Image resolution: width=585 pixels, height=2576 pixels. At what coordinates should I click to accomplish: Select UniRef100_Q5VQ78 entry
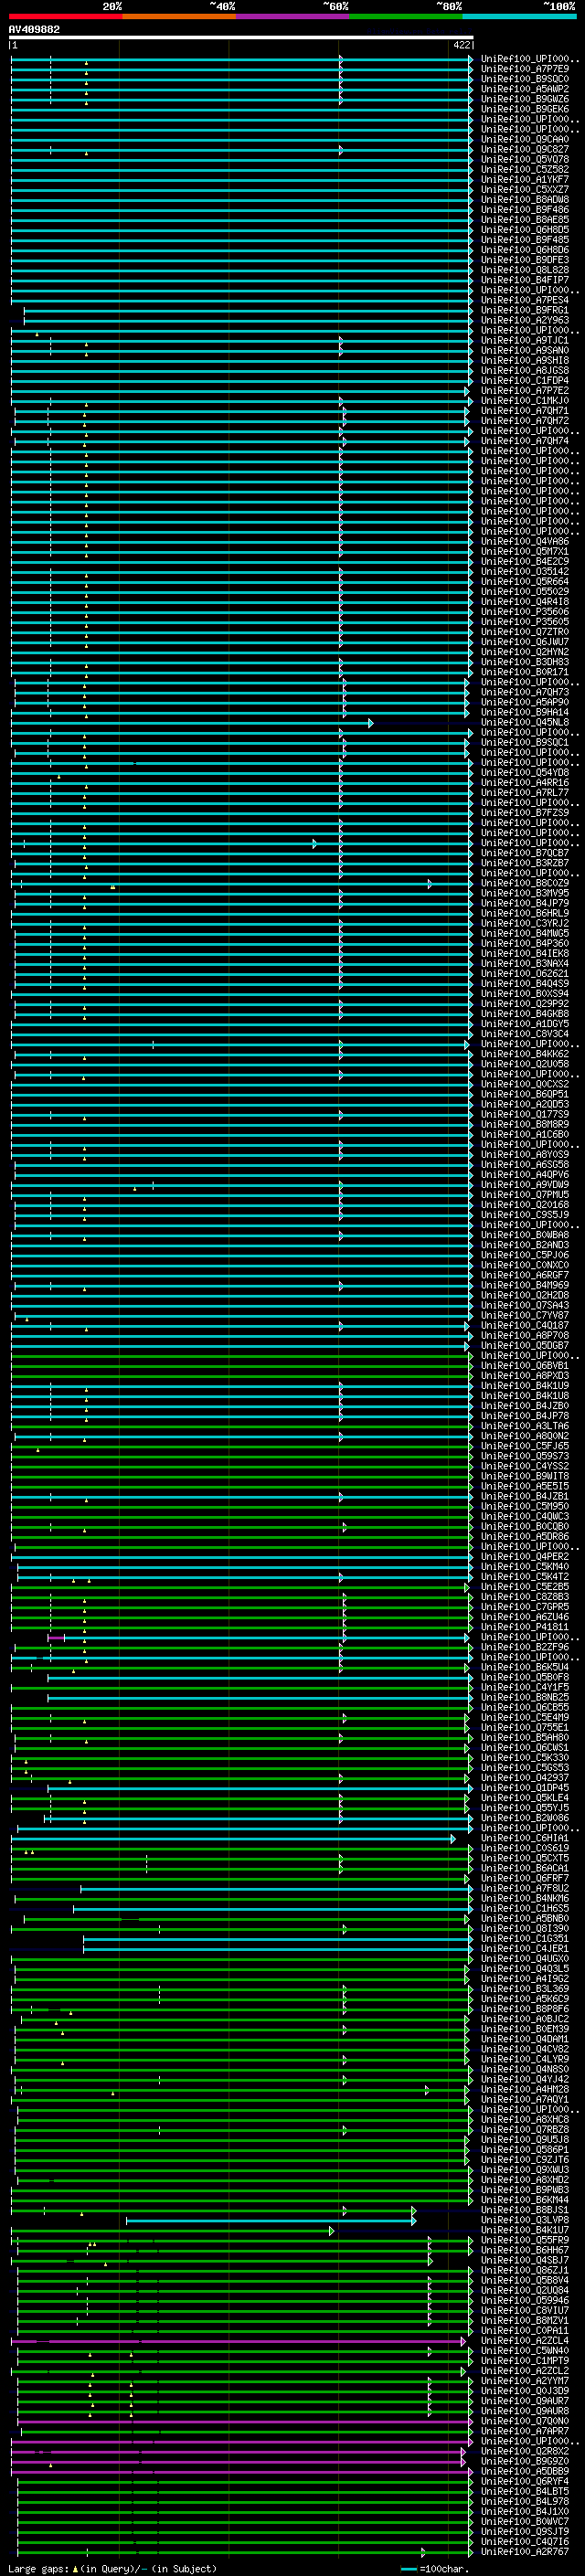(x=524, y=159)
